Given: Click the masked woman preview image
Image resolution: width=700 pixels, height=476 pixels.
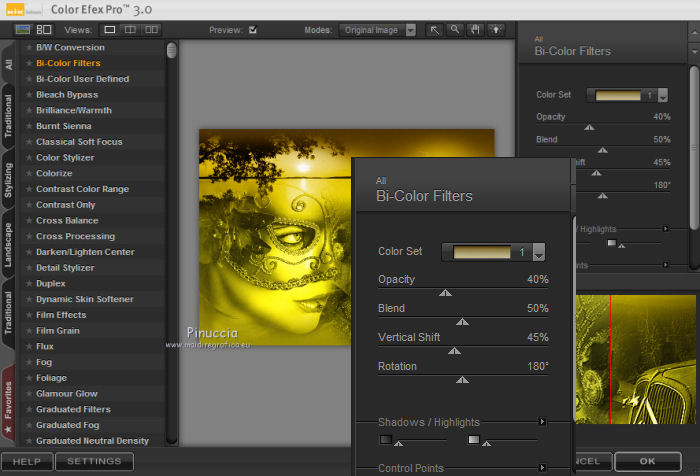Looking at the screenshot, I should coord(275,237).
